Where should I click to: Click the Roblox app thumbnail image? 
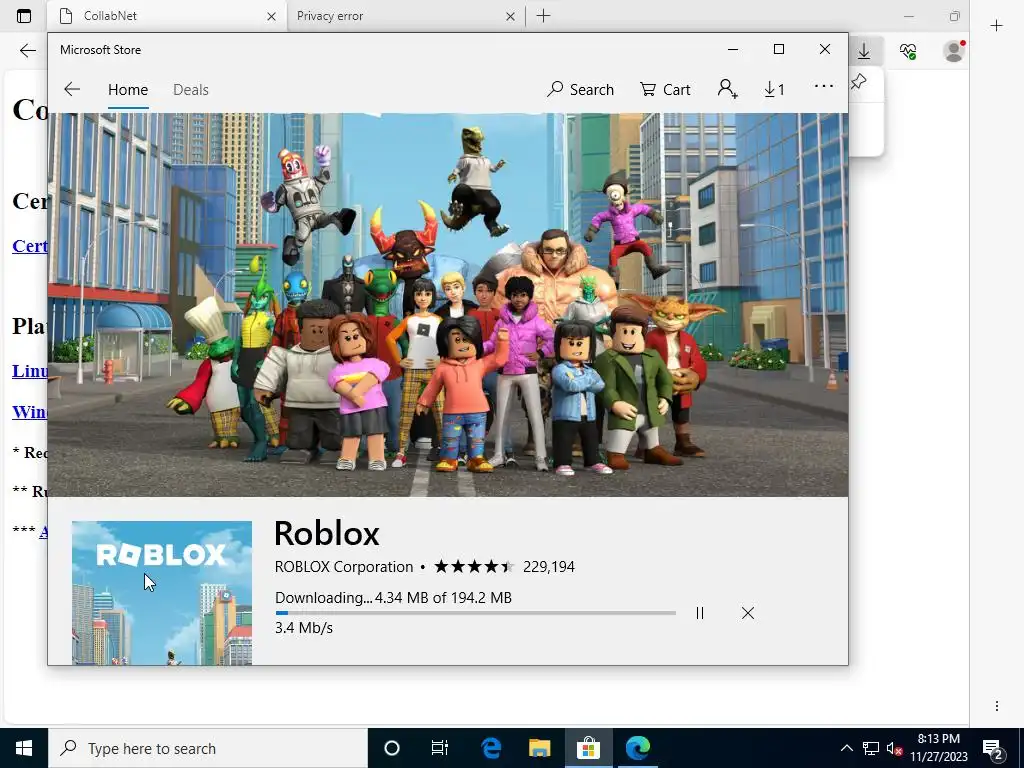tap(162, 593)
